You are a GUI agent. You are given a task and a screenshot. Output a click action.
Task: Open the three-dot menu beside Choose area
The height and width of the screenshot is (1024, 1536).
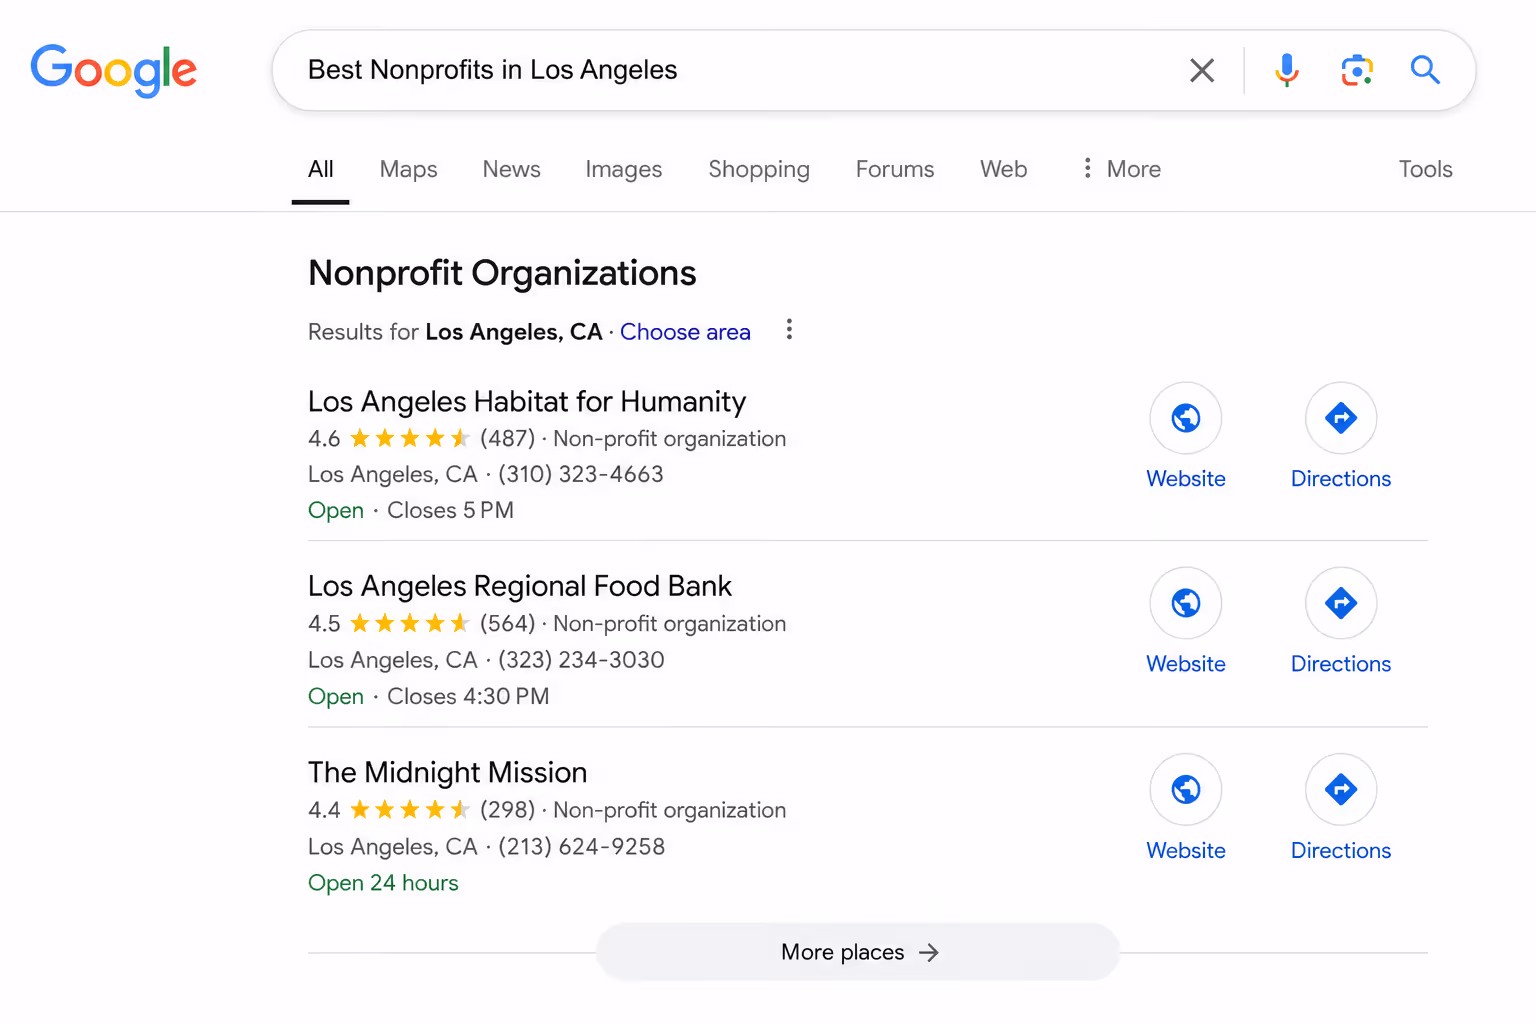(789, 330)
